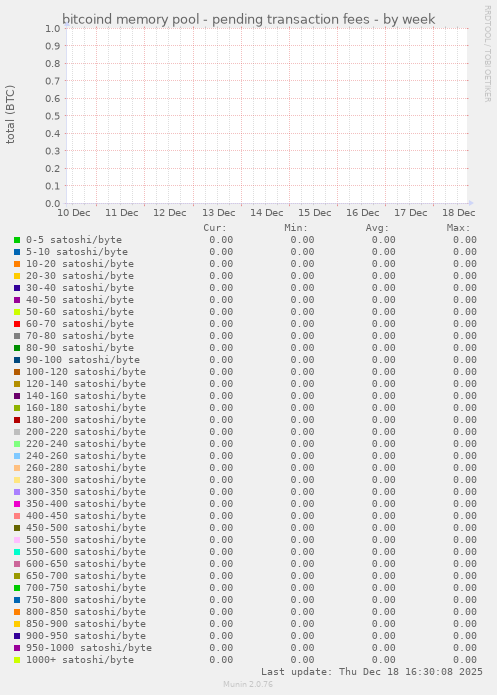Click the '800-850 satoshi/byte' legend label
The width and height of the screenshot is (497, 695).
pos(86,612)
